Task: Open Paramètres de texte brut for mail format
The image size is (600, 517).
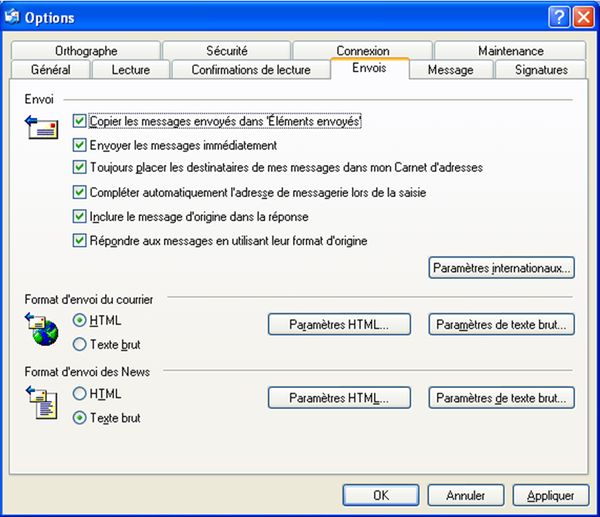Action: tap(501, 325)
